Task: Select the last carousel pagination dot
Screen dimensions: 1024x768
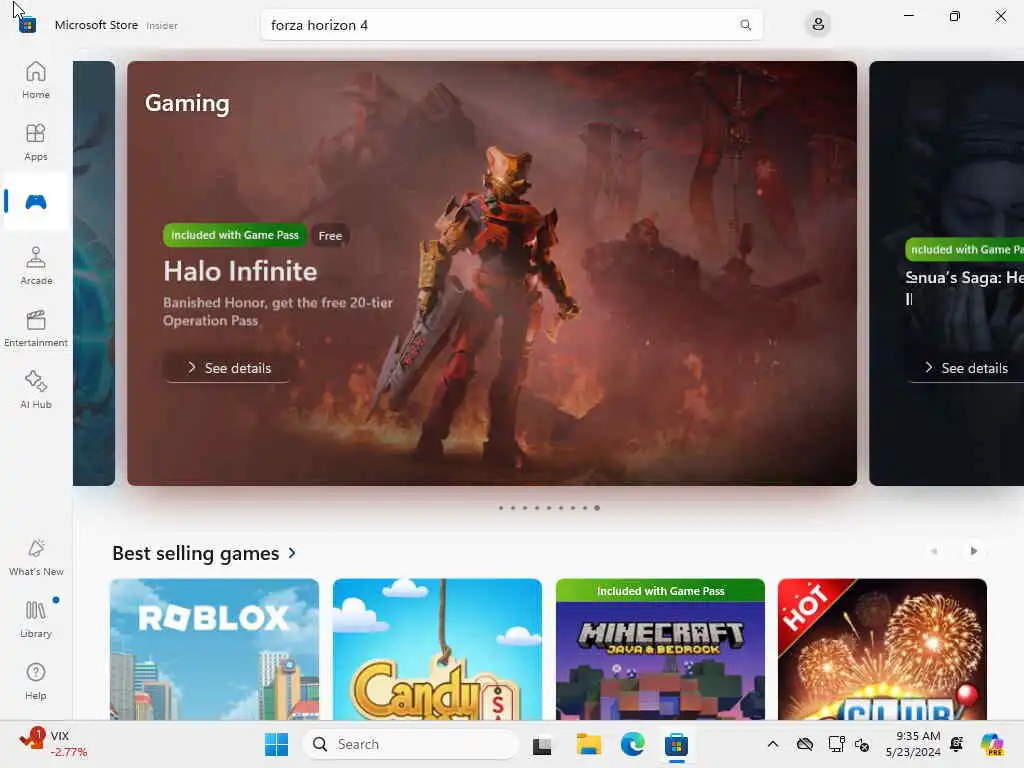Action: pos(597,508)
